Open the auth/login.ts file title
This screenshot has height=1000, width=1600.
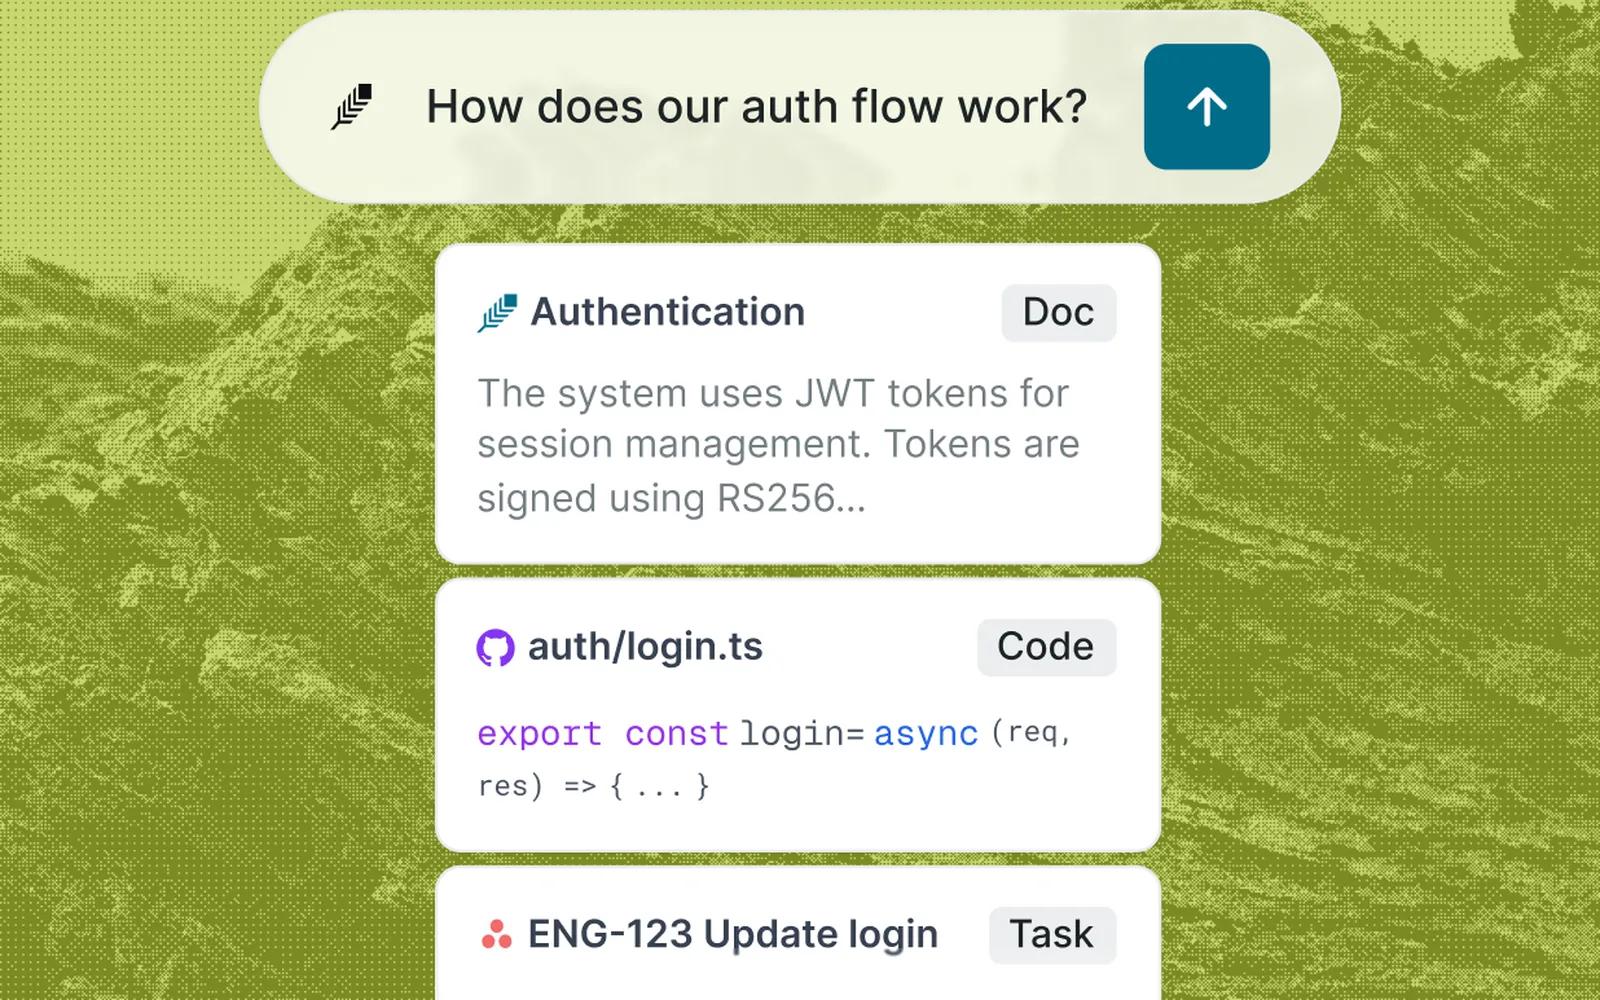click(645, 647)
